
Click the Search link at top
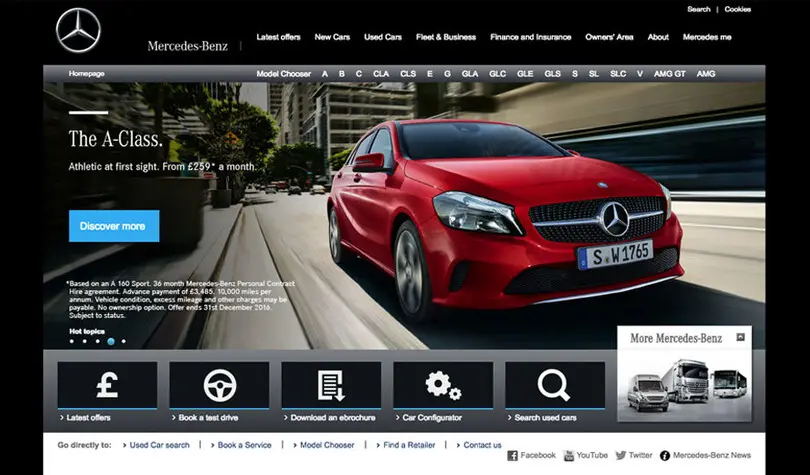point(699,9)
